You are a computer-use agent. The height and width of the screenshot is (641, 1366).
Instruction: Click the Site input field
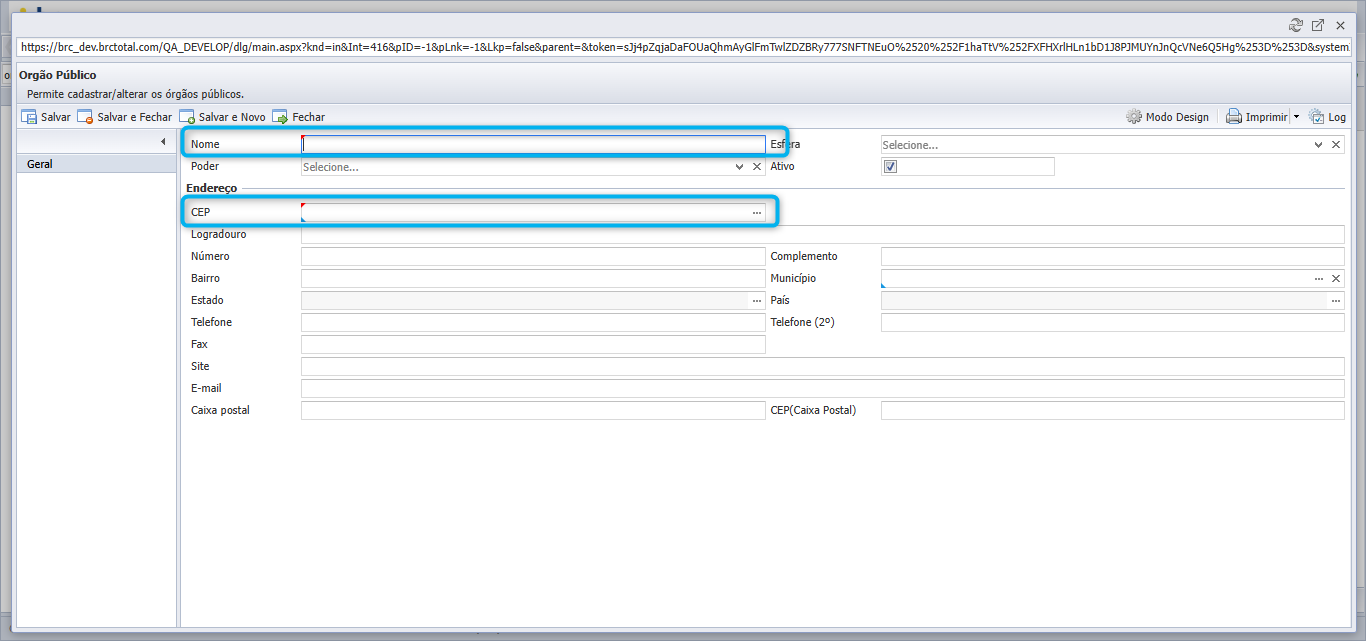pos(823,366)
